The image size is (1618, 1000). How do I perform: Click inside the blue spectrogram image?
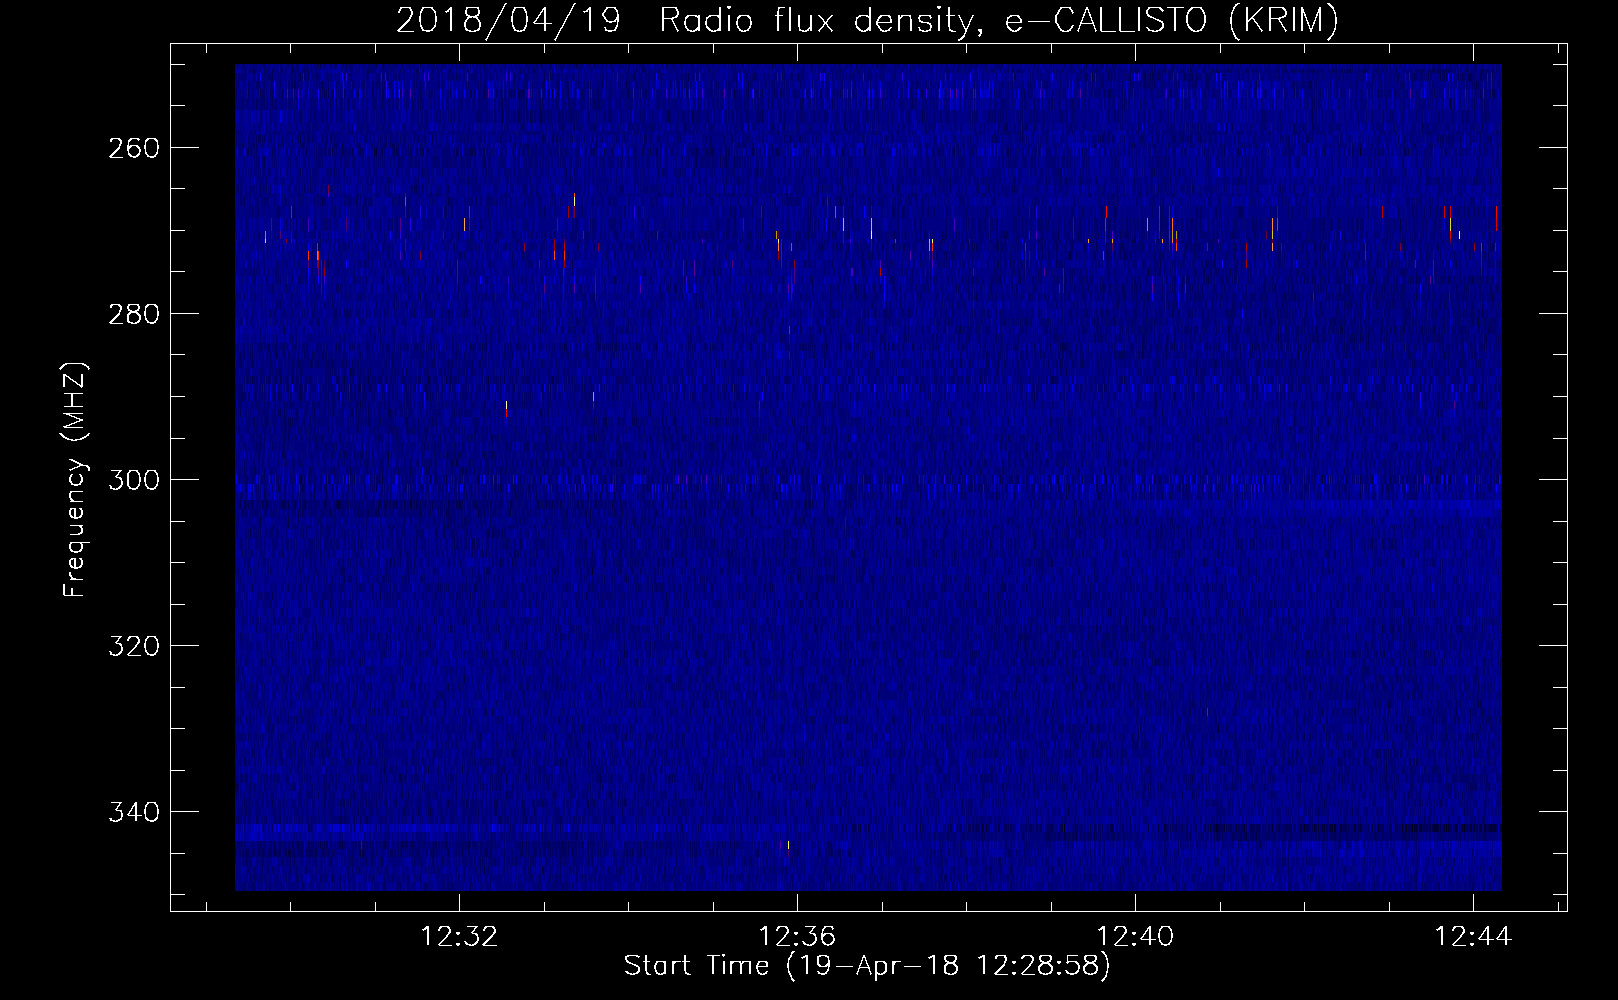point(868,477)
